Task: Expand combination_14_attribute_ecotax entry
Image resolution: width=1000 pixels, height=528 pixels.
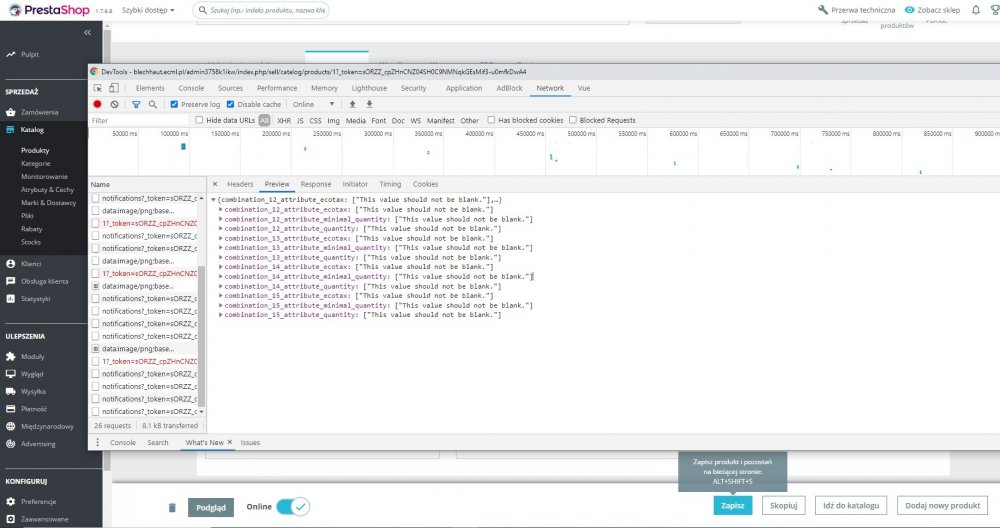Action: point(221,267)
